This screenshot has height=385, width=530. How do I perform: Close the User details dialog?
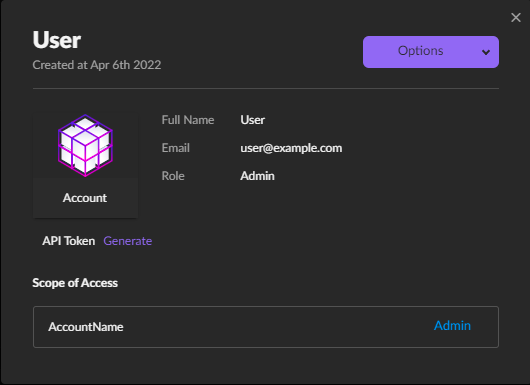[x=516, y=17]
